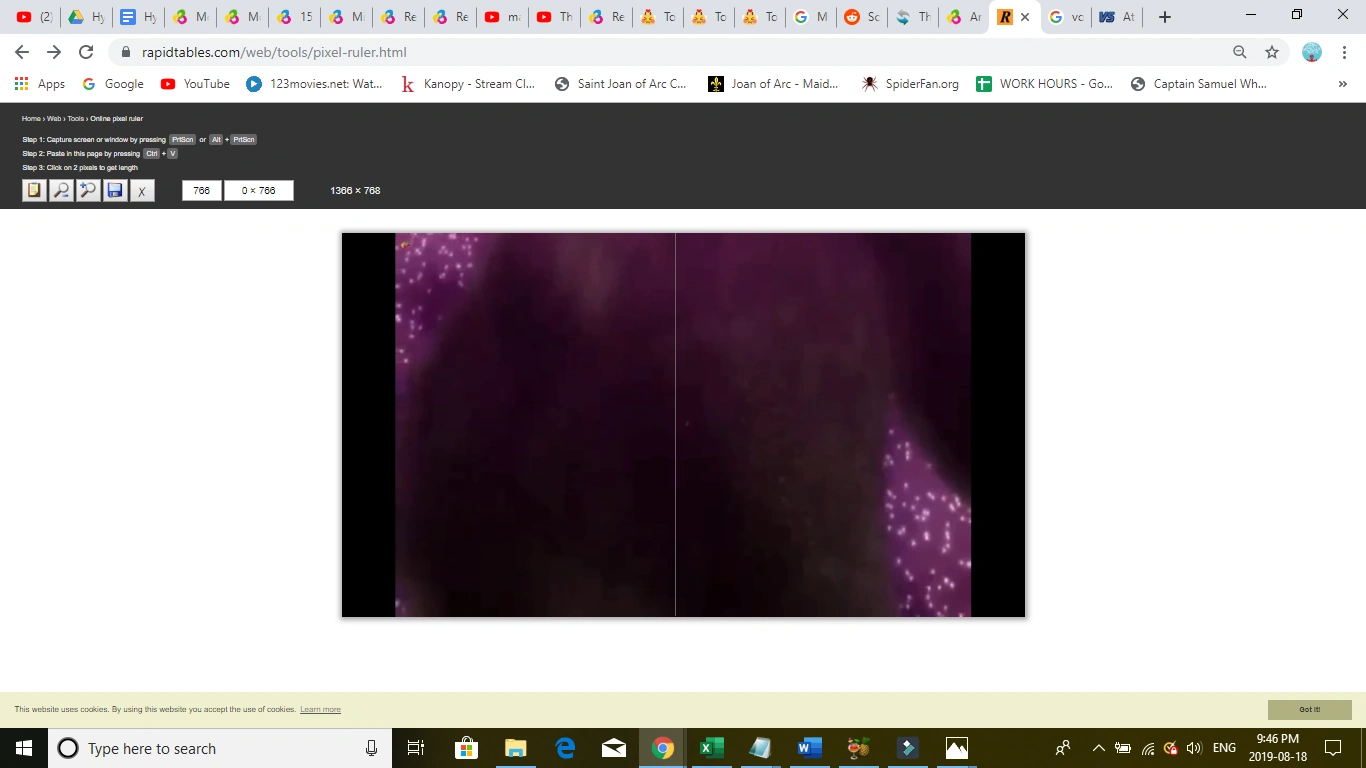Open a new browser tab
Image resolution: width=1366 pixels, height=768 pixels.
tap(1164, 17)
